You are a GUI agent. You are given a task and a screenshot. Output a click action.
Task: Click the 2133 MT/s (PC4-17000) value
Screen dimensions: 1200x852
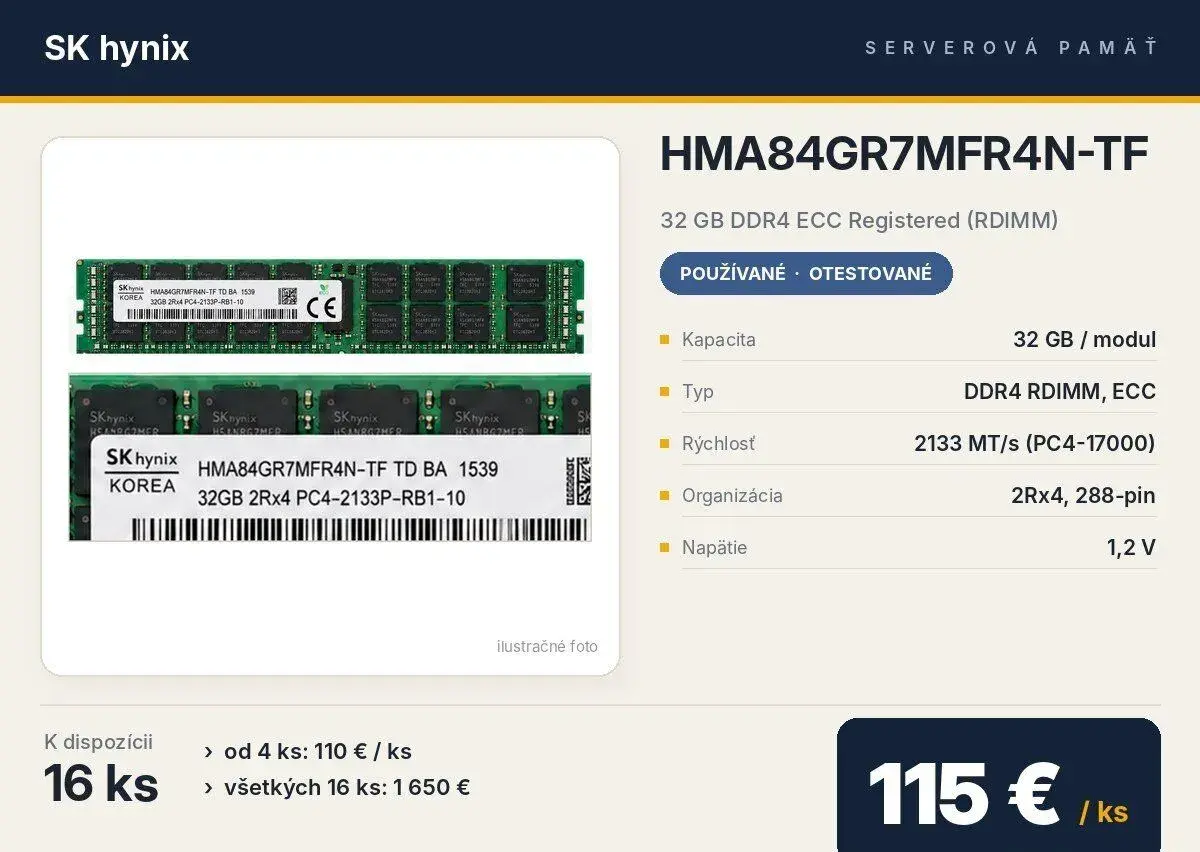coord(1035,443)
